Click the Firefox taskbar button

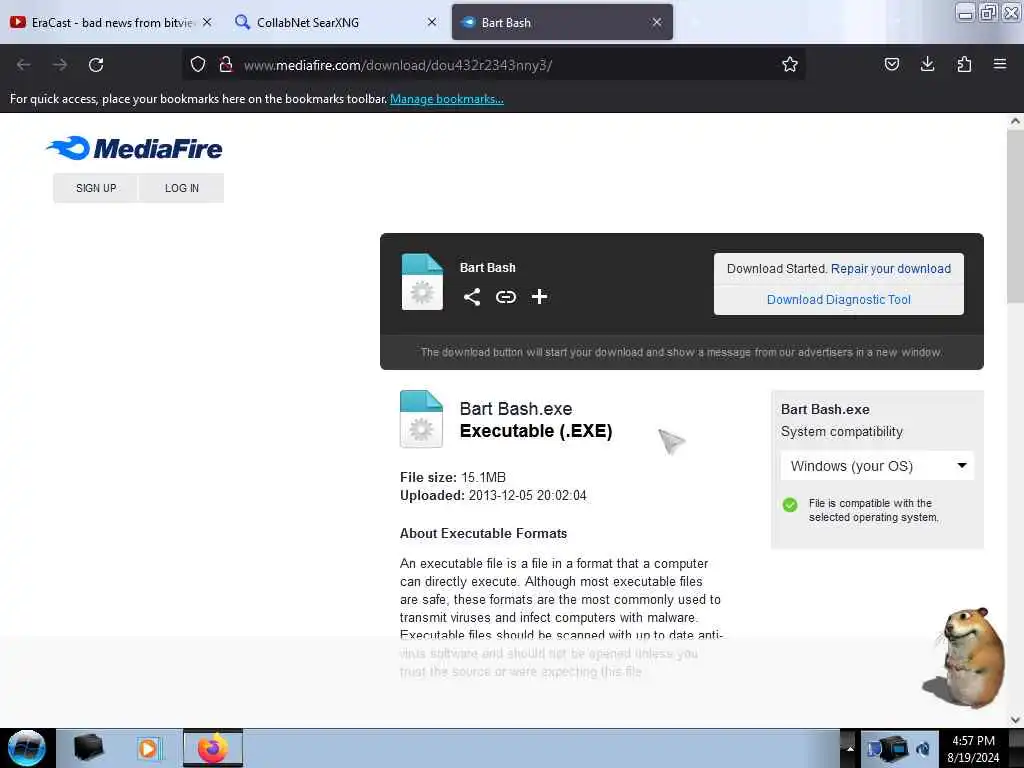[x=213, y=748]
